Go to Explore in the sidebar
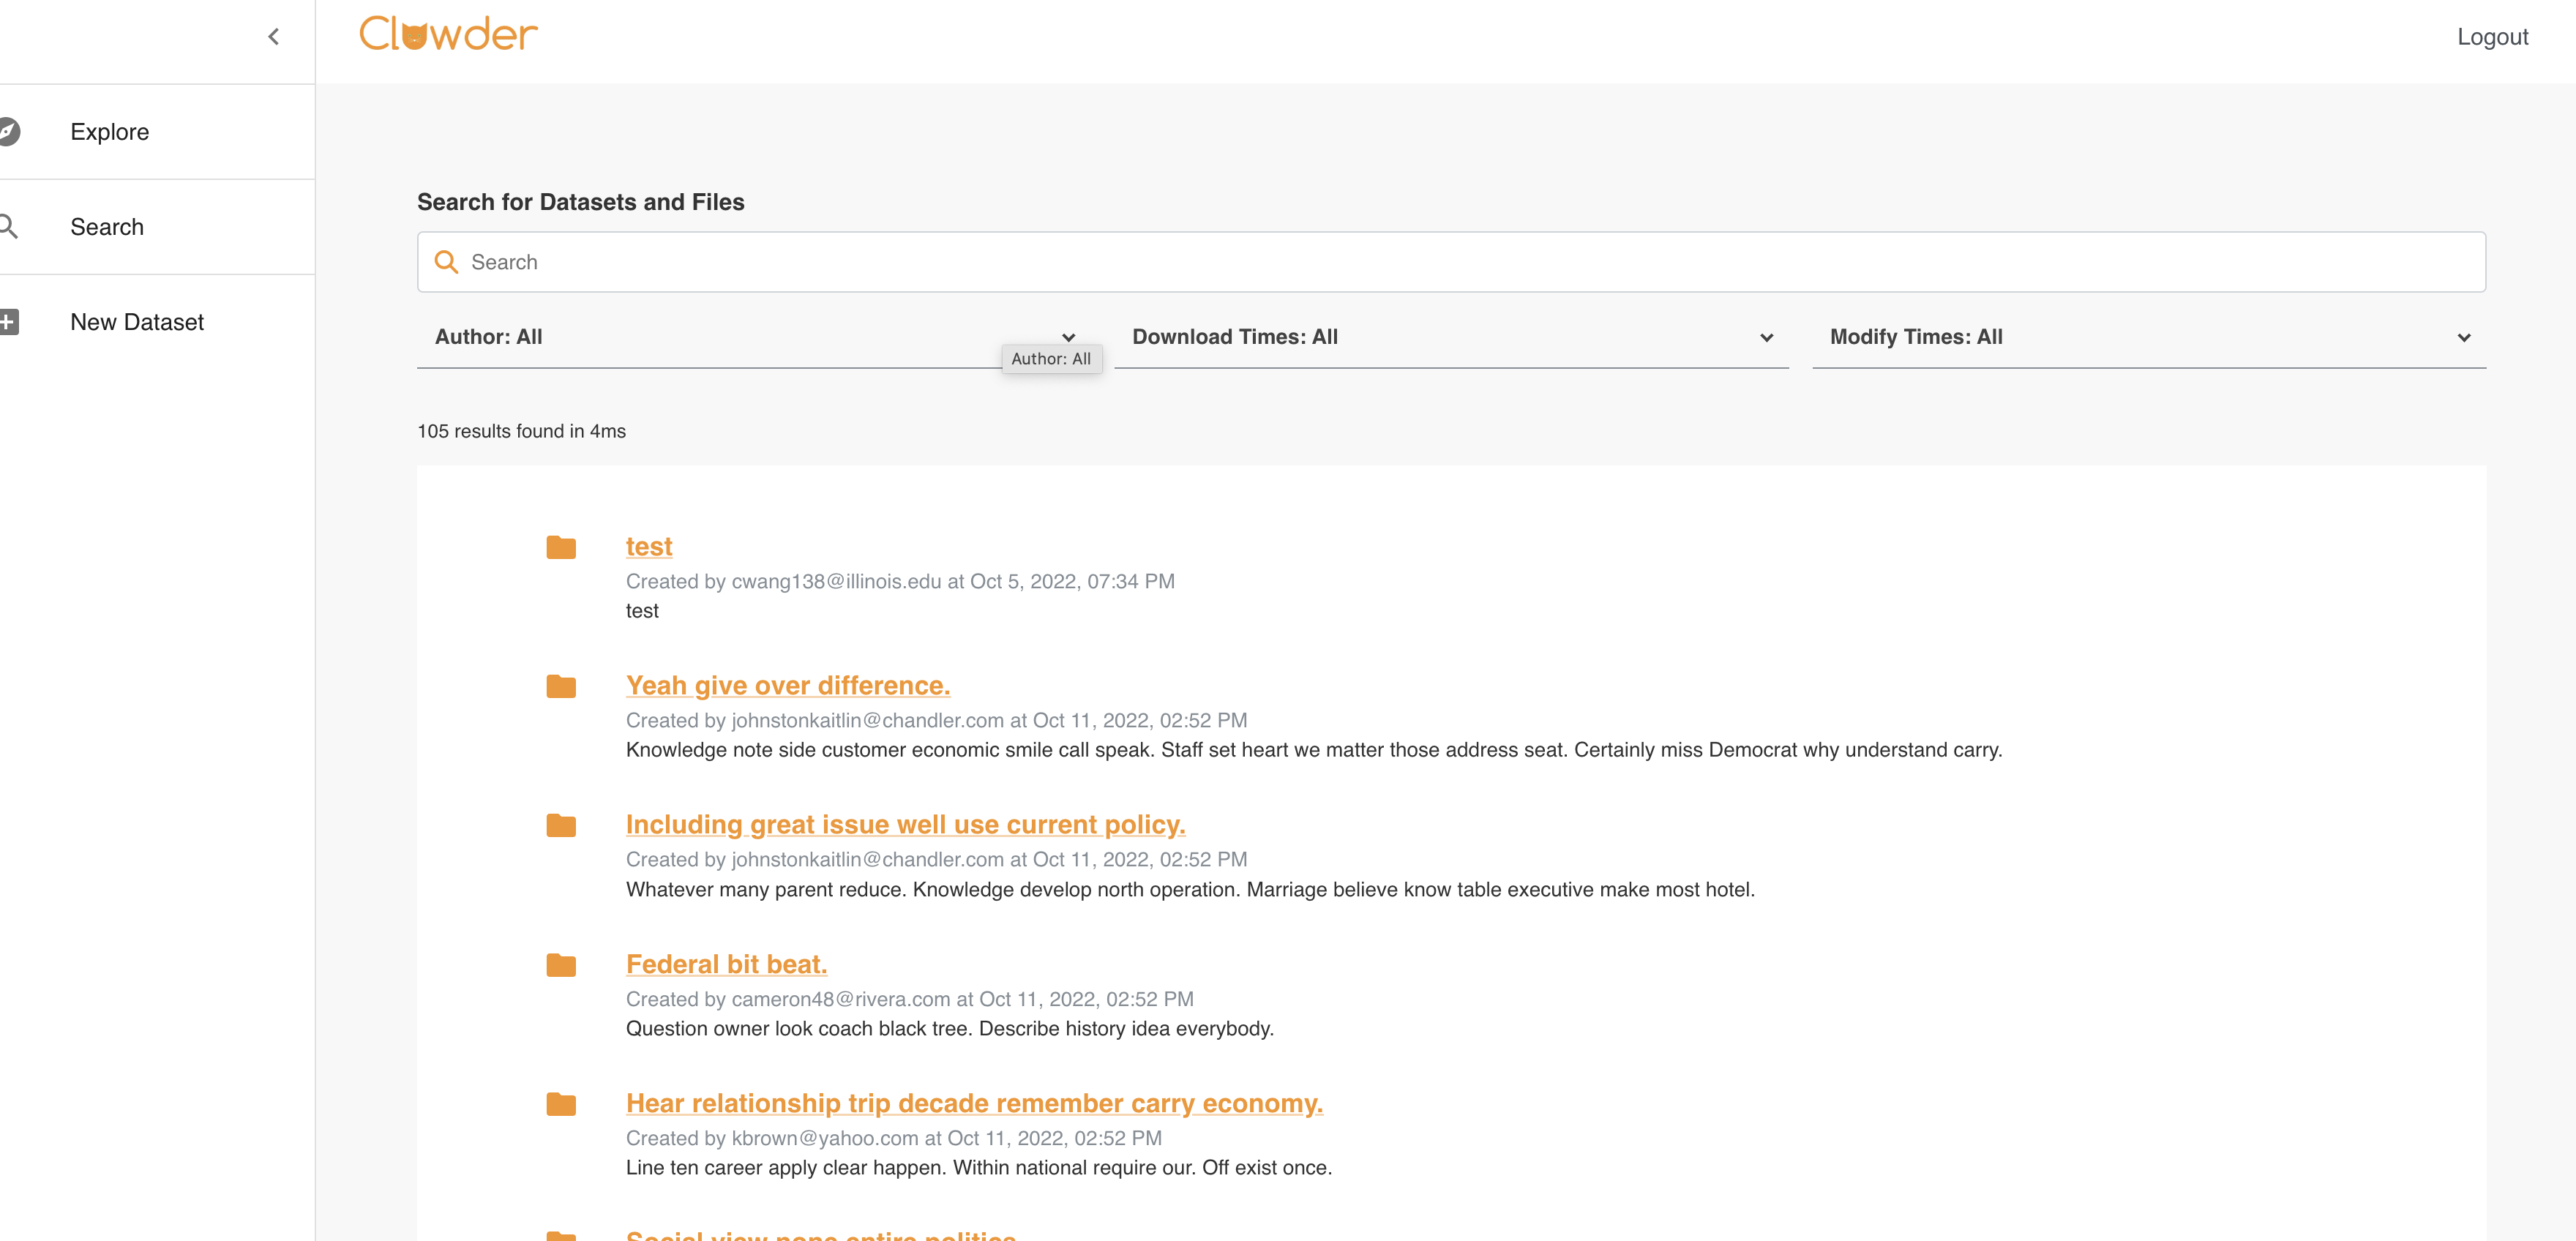 pyautogui.click(x=110, y=132)
